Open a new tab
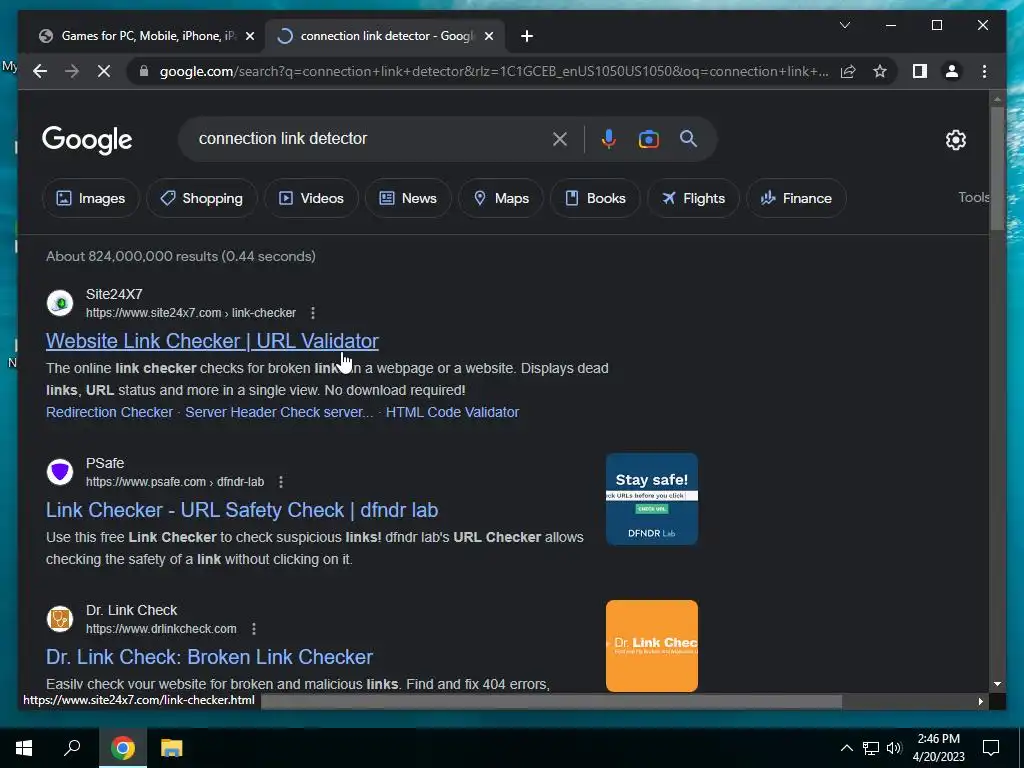This screenshot has height=768, width=1024. tap(527, 37)
